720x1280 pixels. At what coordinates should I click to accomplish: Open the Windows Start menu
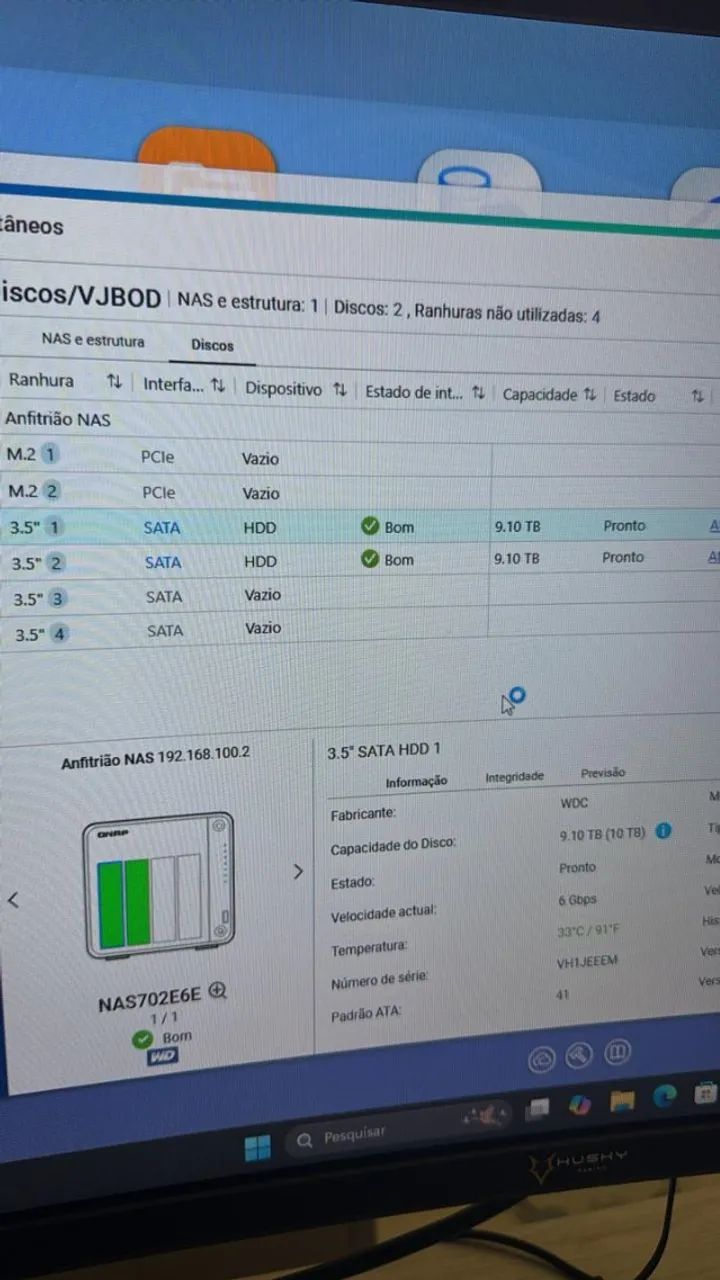(x=257, y=1147)
